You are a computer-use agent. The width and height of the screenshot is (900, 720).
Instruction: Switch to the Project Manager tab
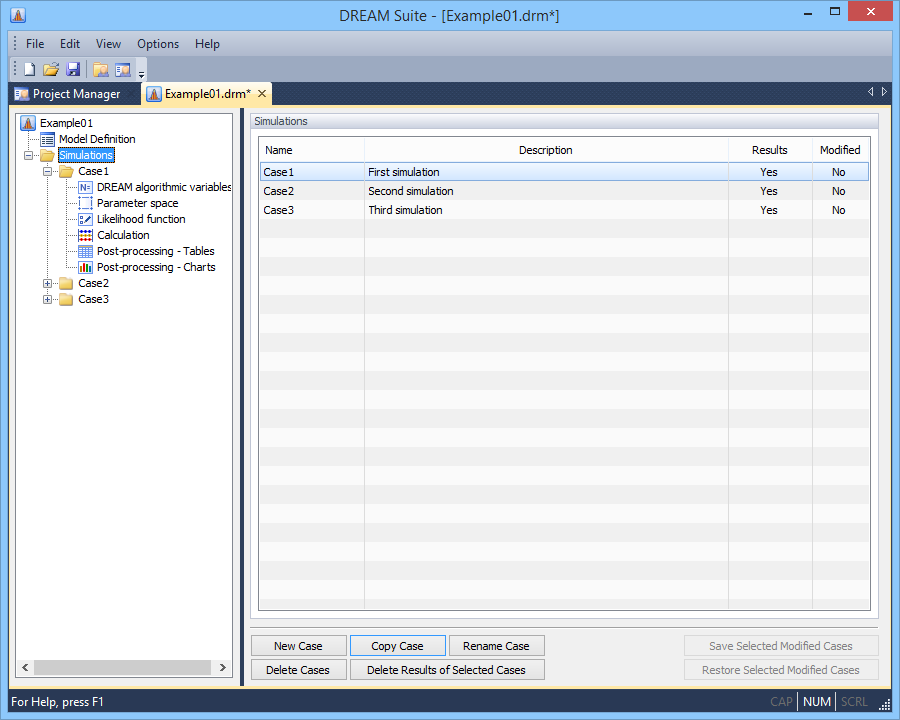[x=75, y=94]
